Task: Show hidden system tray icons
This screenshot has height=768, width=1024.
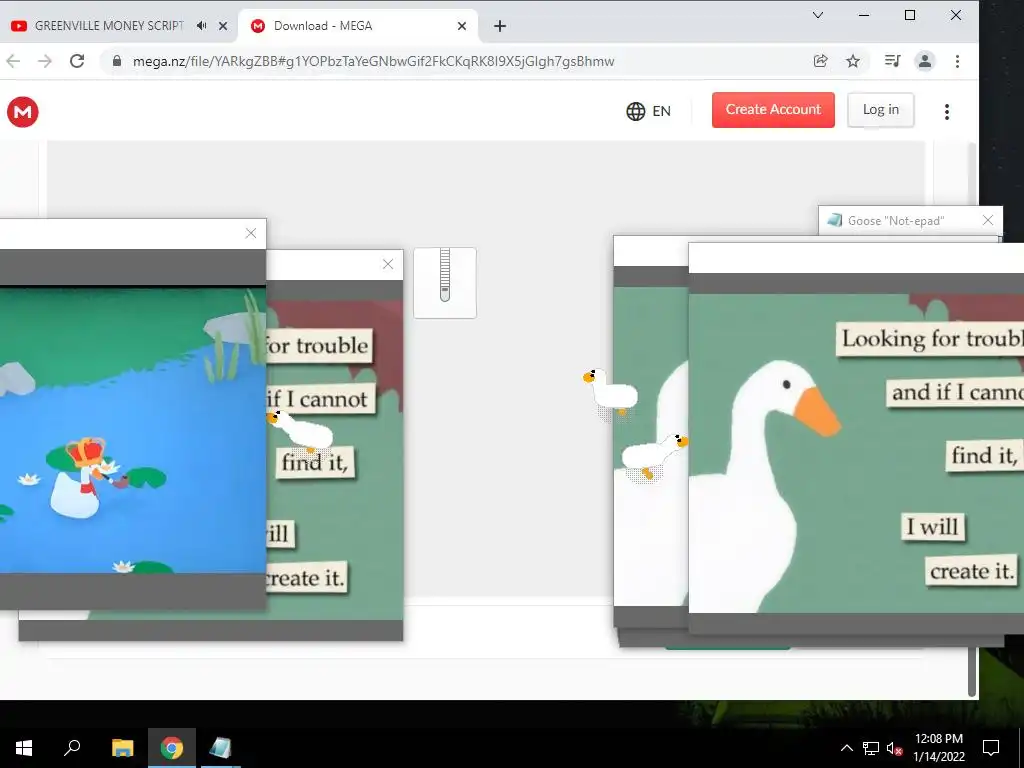Action: point(846,748)
